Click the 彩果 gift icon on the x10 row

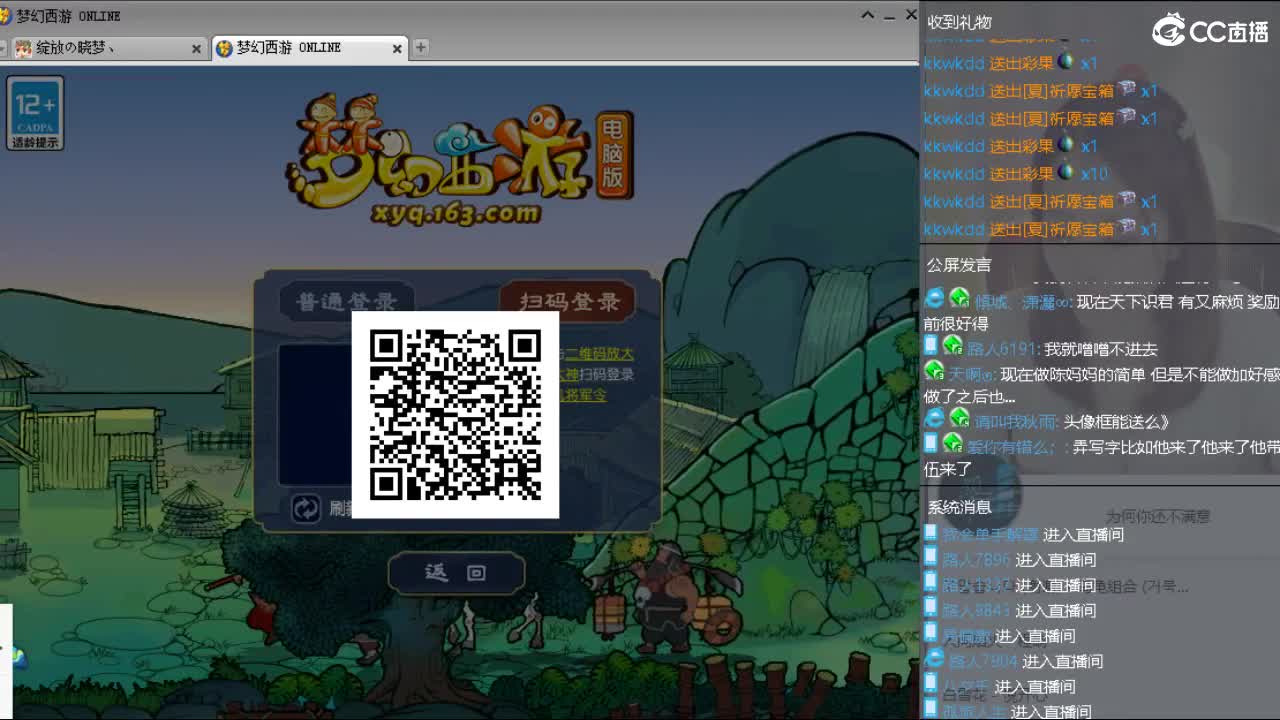[x=1066, y=172]
